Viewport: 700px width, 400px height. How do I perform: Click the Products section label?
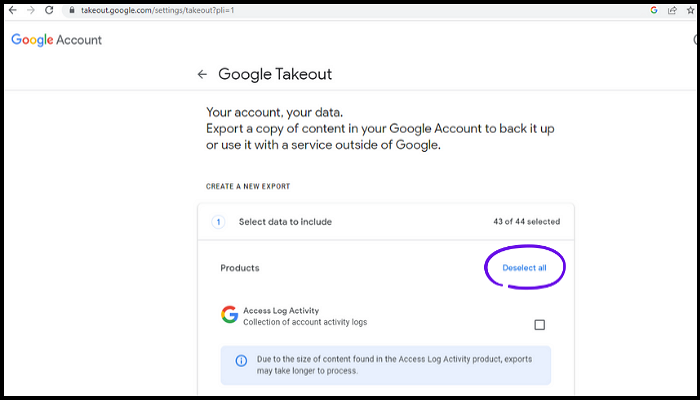240,268
